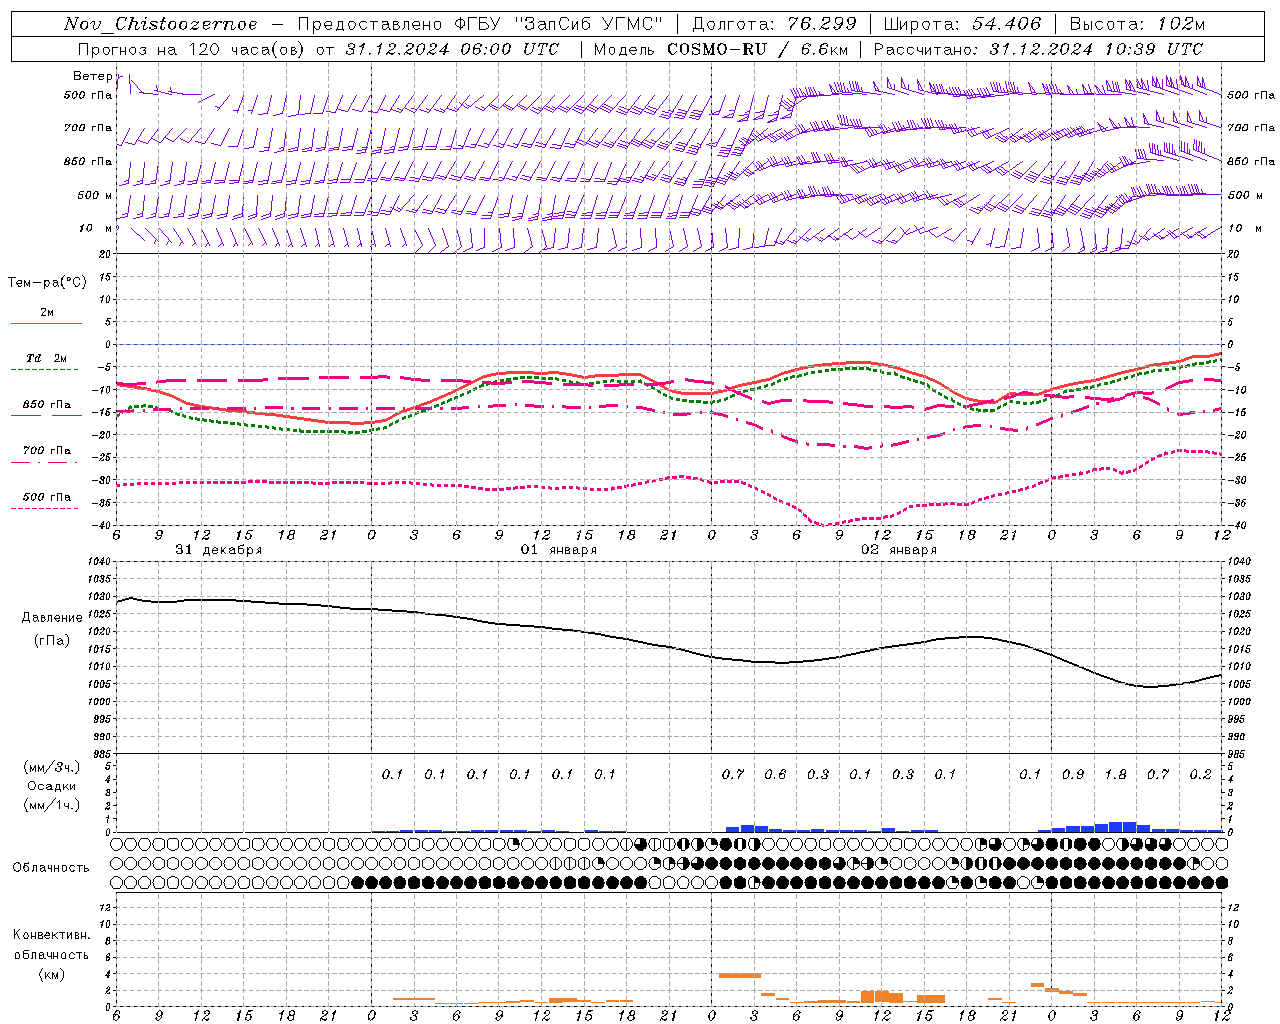Click the Осадки precipitation label
The height and width of the screenshot is (1024, 1280).
[x=52, y=786]
